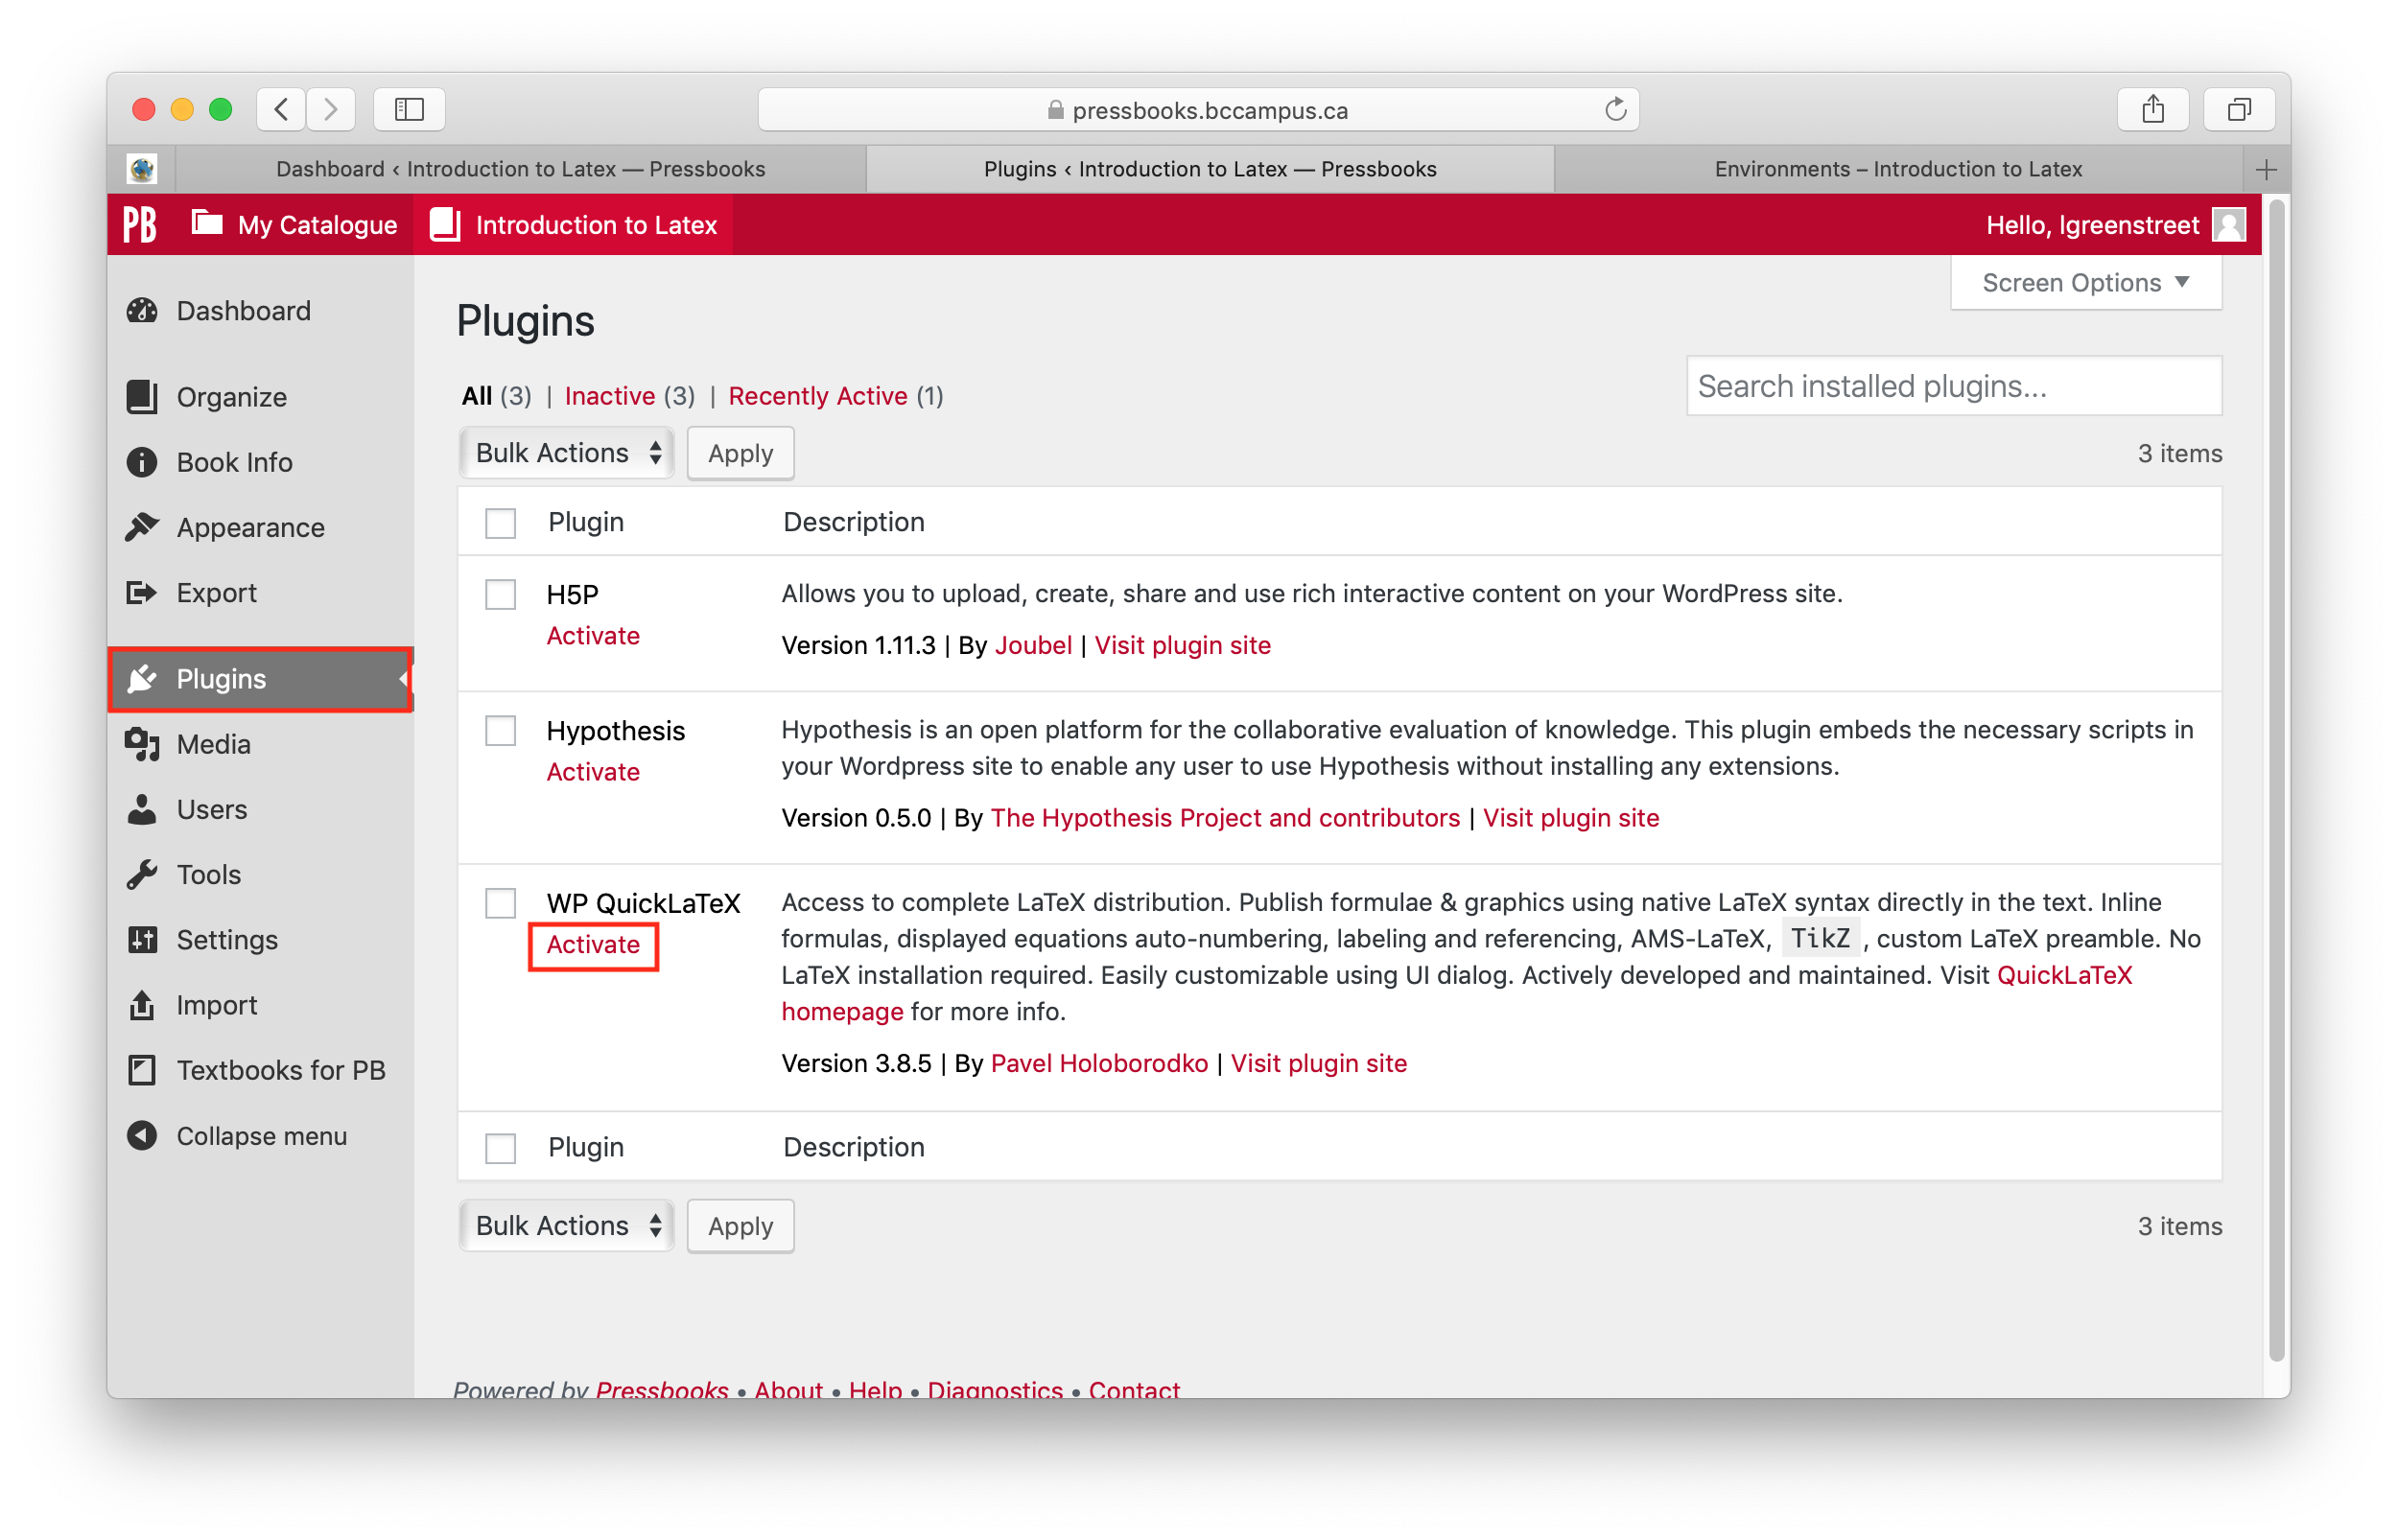The image size is (2398, 1540).
Task: Click the Pressbooks PB logo icon
Action: (140, 224)
